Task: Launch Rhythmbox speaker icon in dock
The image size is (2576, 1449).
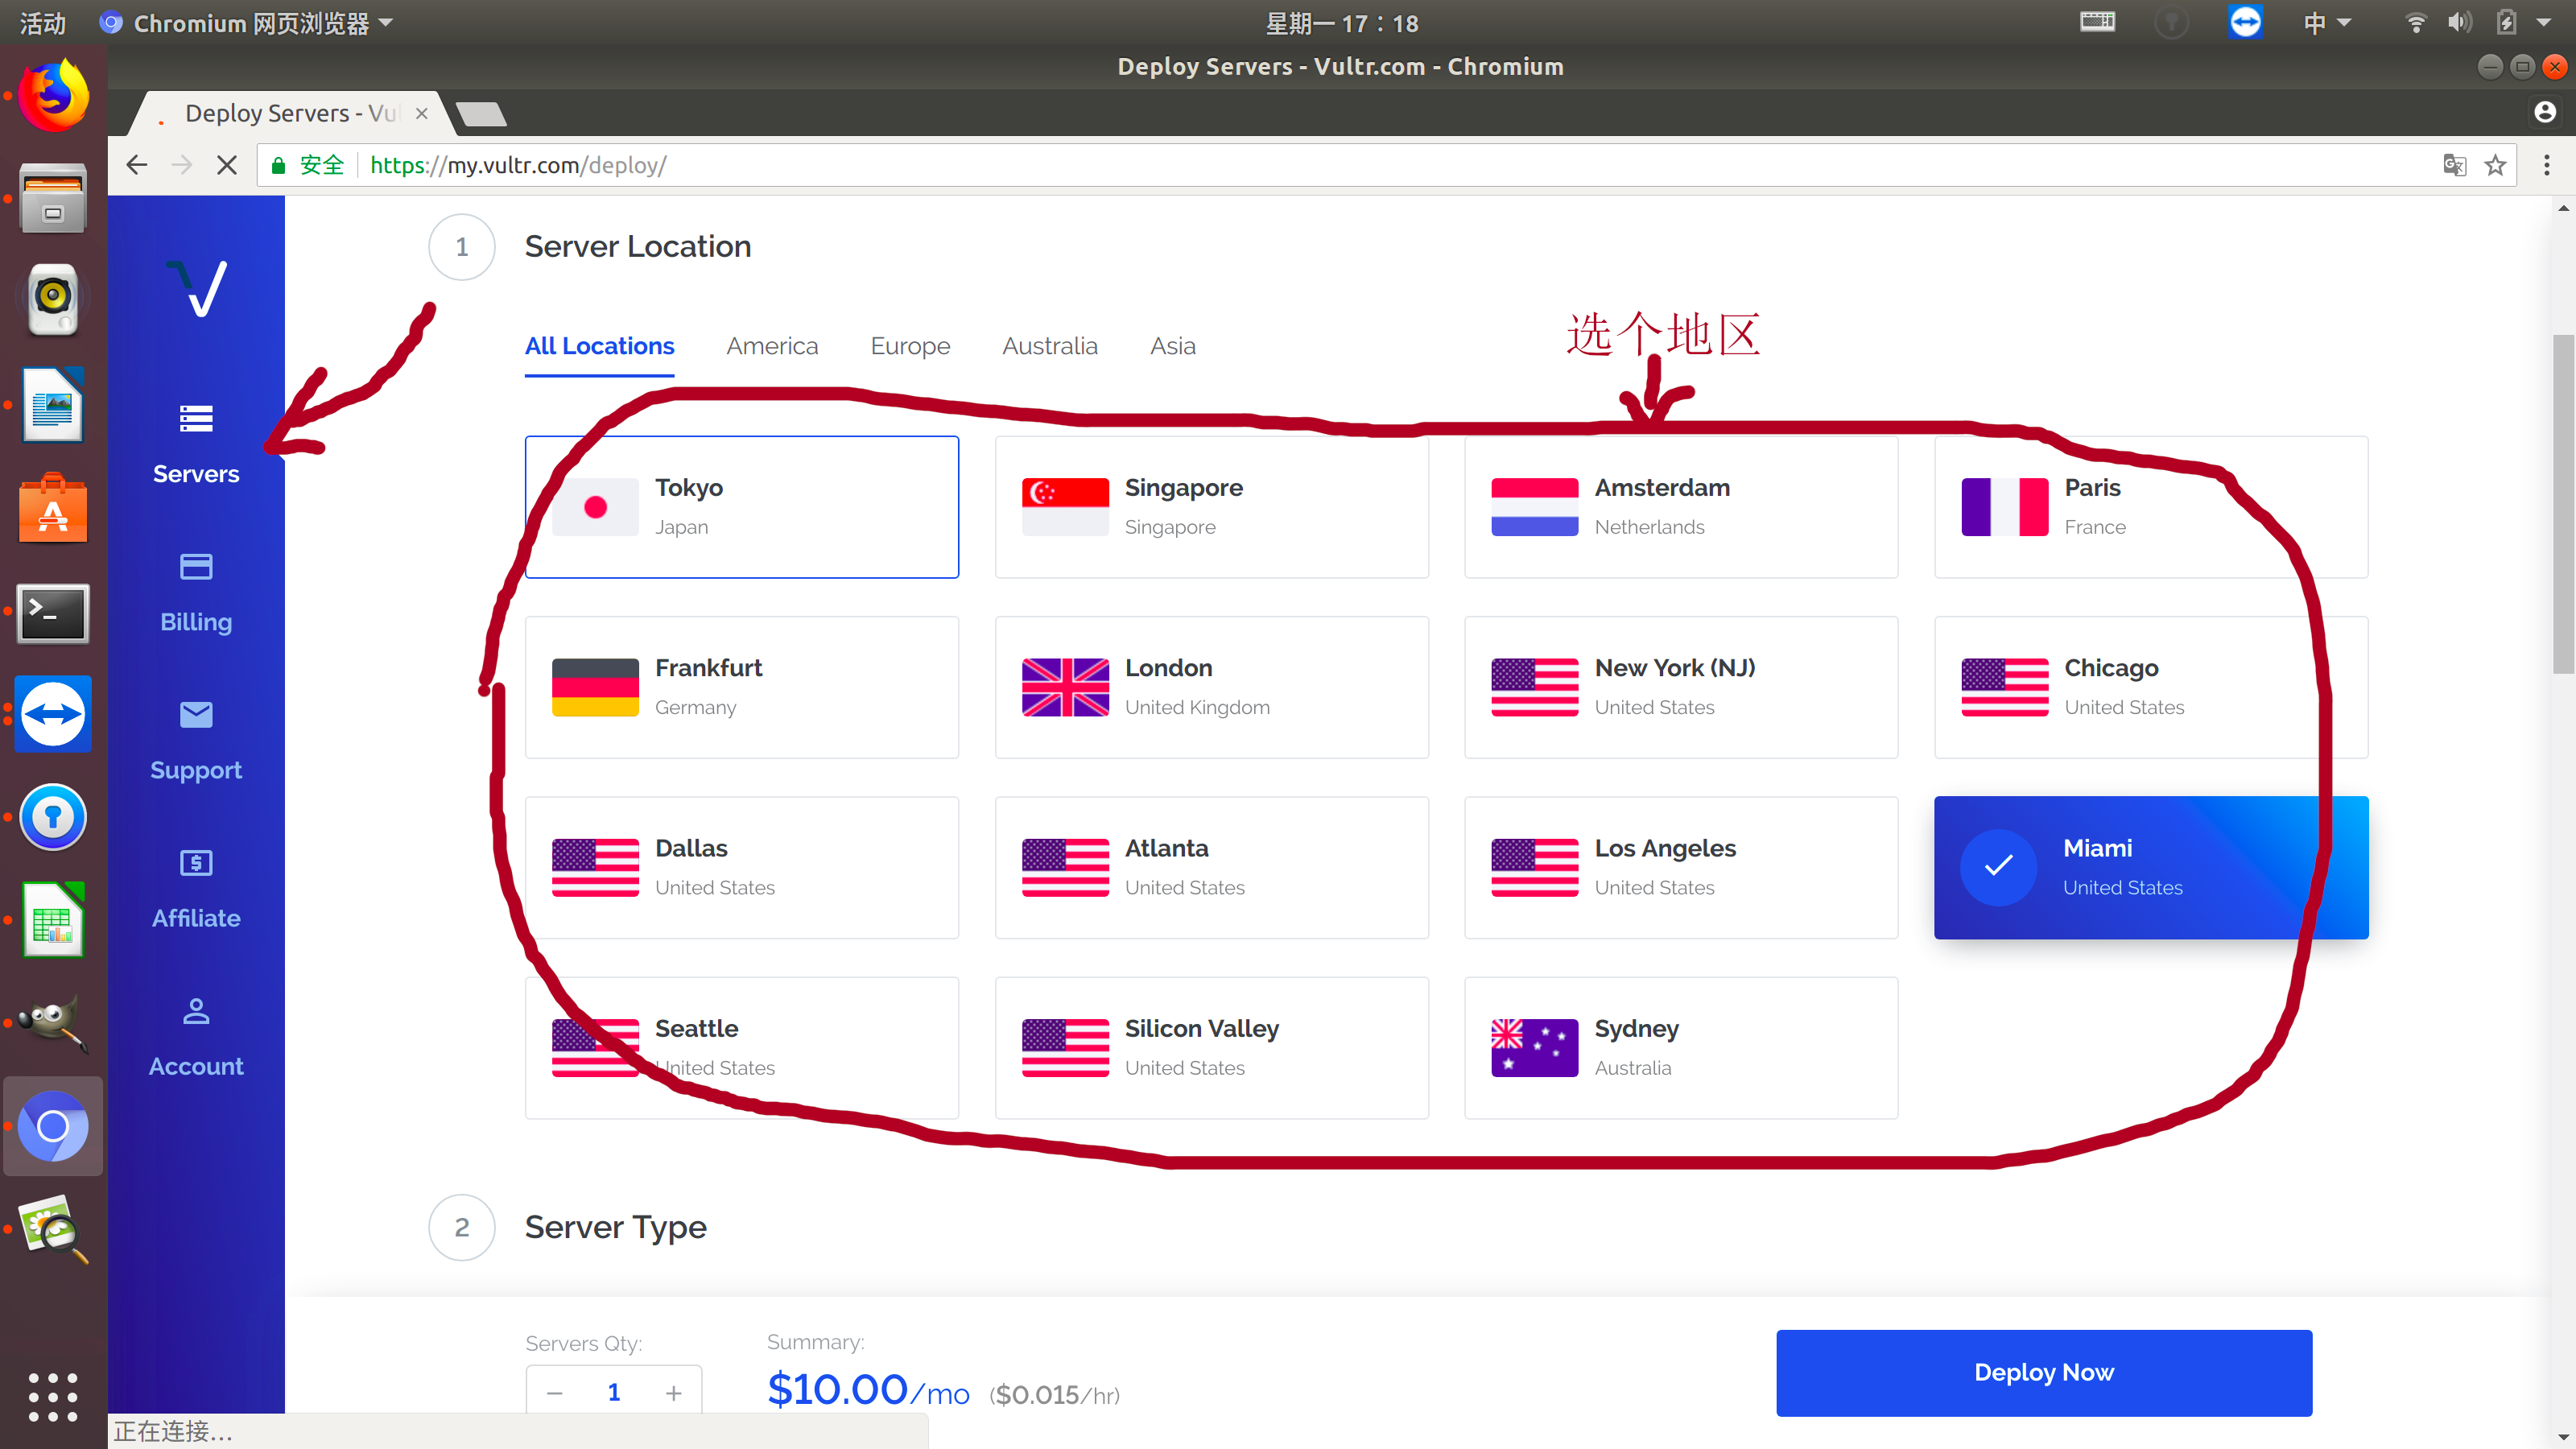Action: [53, 300]
